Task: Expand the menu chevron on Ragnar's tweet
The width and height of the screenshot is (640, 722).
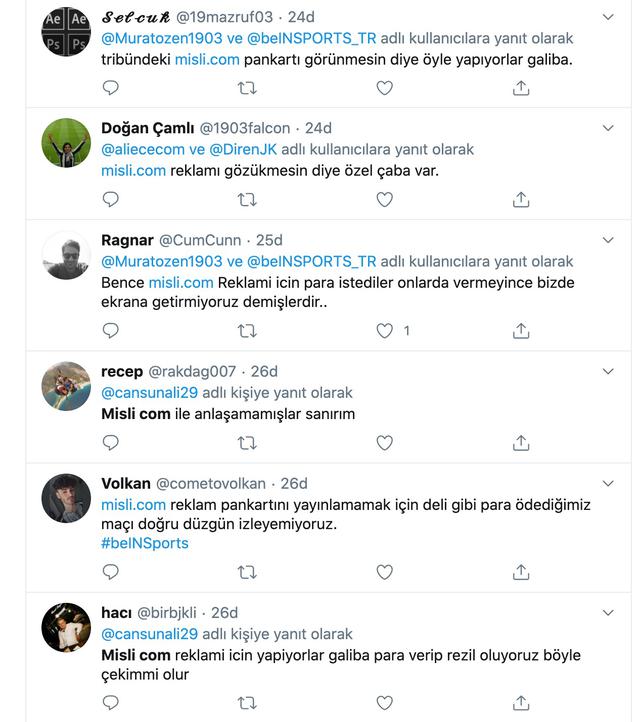Action: [x=608, y=240]
